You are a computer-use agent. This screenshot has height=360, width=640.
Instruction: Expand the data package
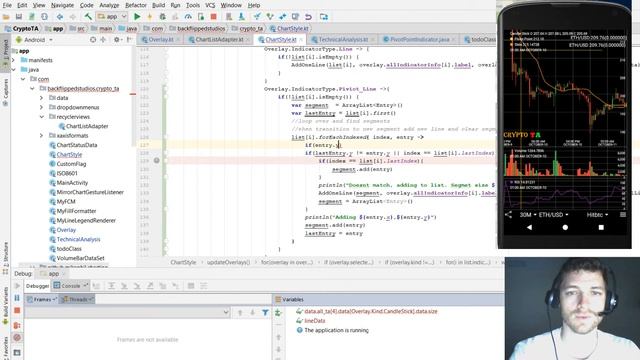(41, 98)
